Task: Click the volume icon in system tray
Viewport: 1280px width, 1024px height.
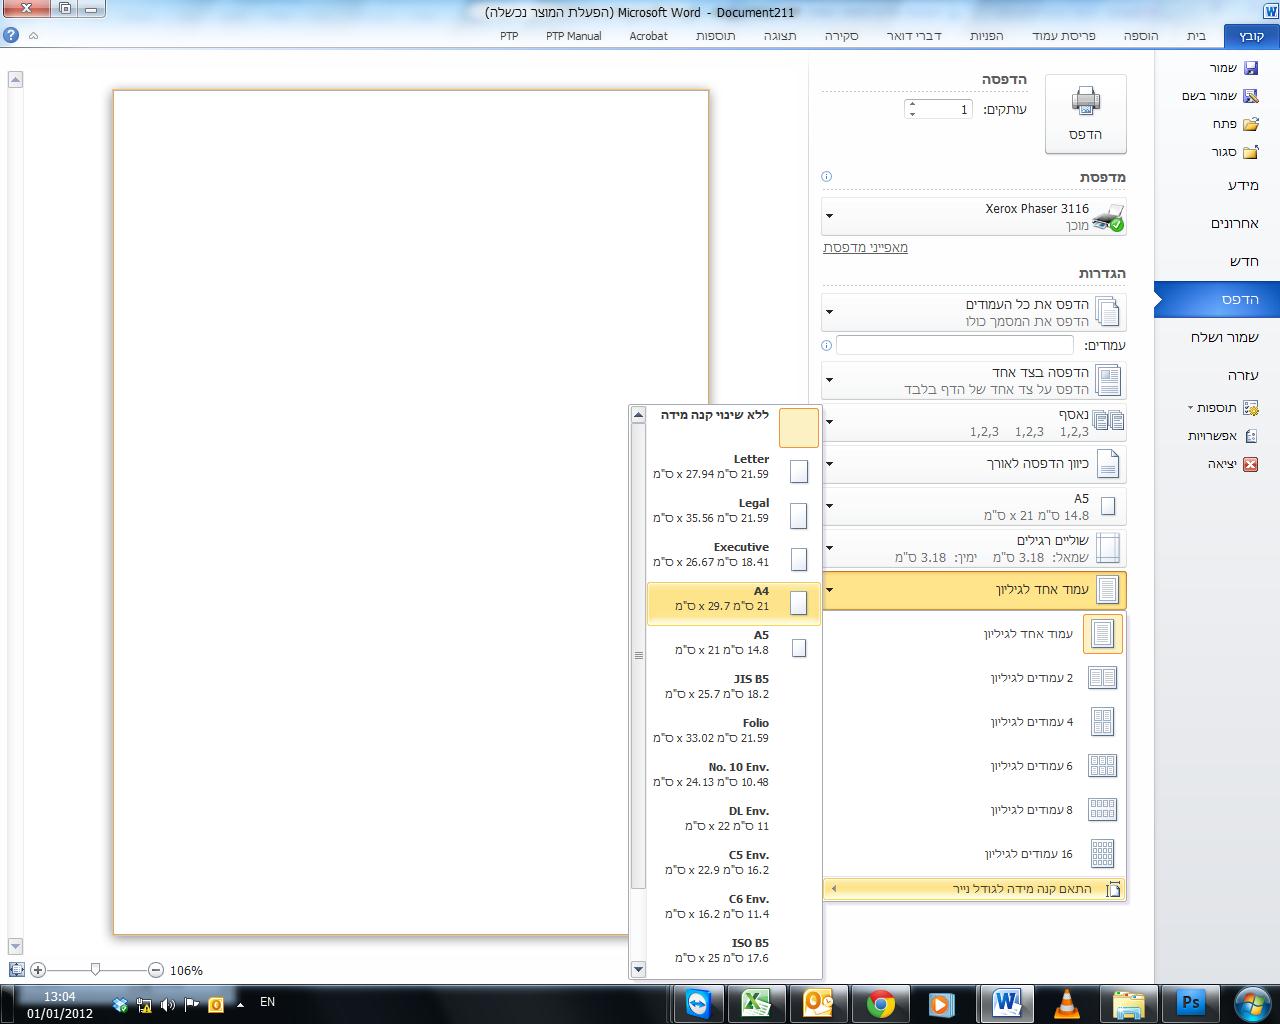Action: point(167,1004)
